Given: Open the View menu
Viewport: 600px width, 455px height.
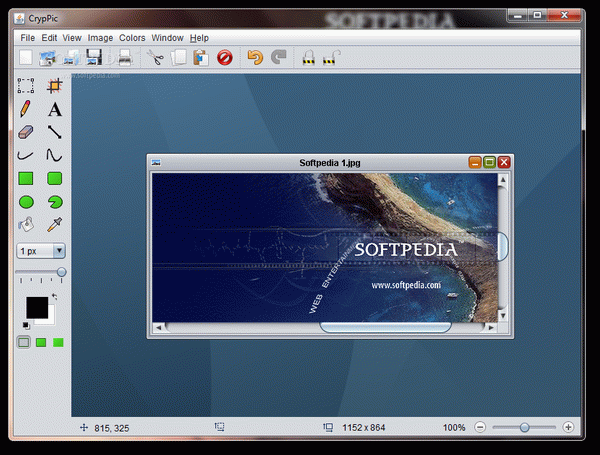Looking at the screenshot, I should [72, 38].
